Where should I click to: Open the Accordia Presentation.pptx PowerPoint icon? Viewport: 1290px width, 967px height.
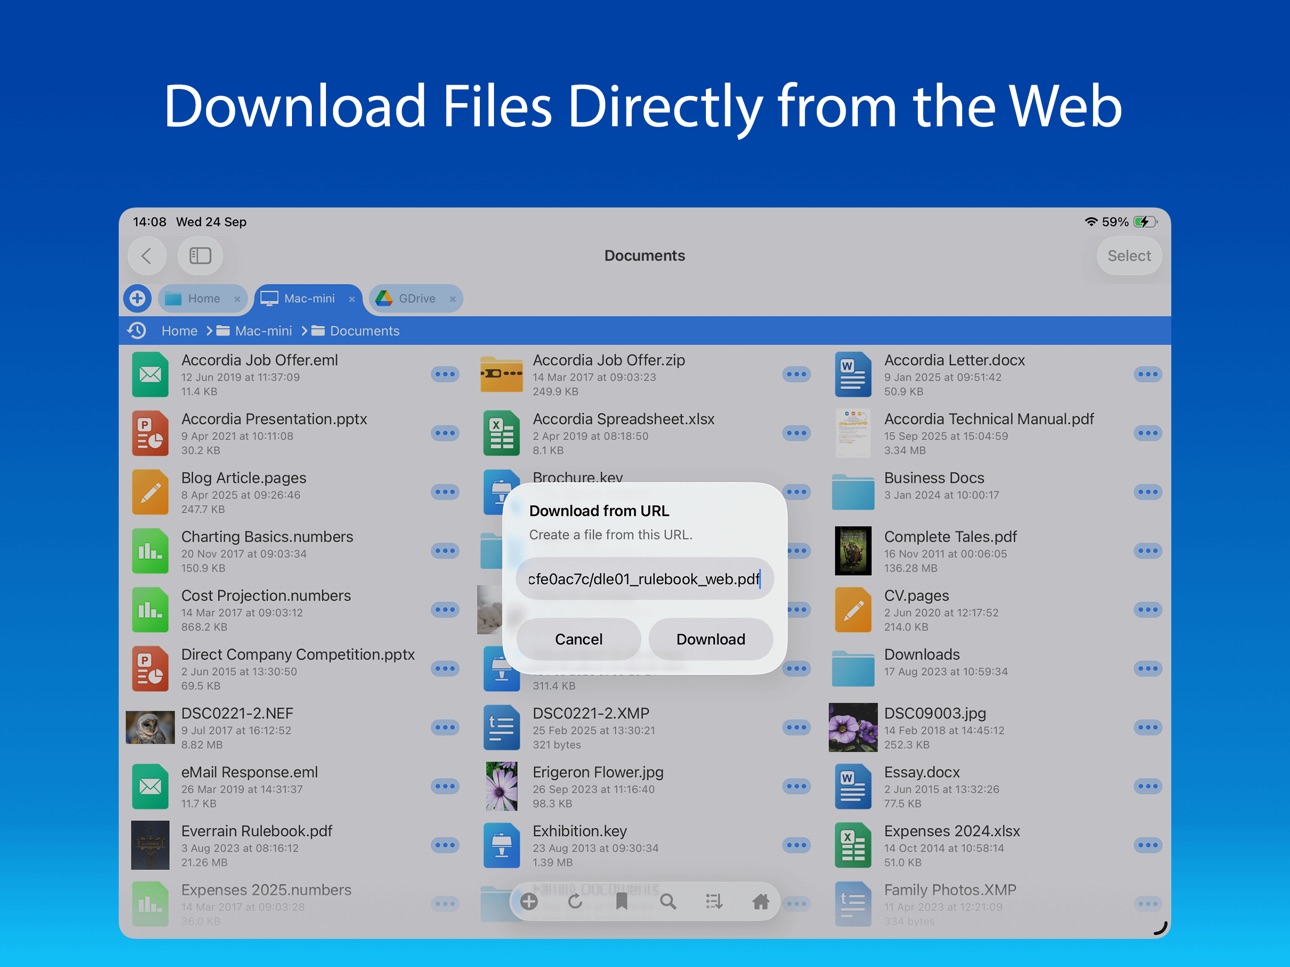(150, 434)
